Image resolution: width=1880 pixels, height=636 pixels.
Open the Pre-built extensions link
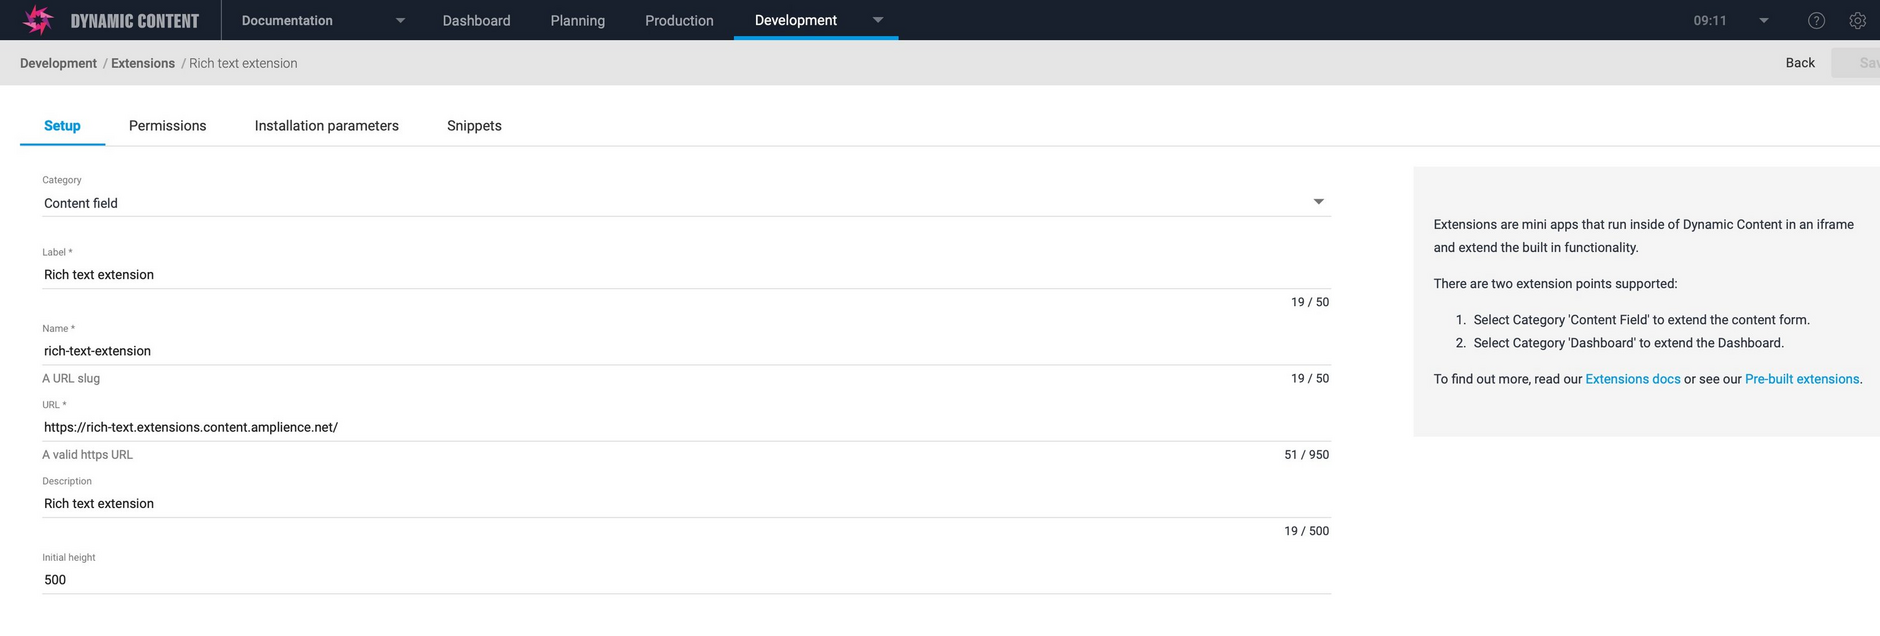pos(1802,379)
